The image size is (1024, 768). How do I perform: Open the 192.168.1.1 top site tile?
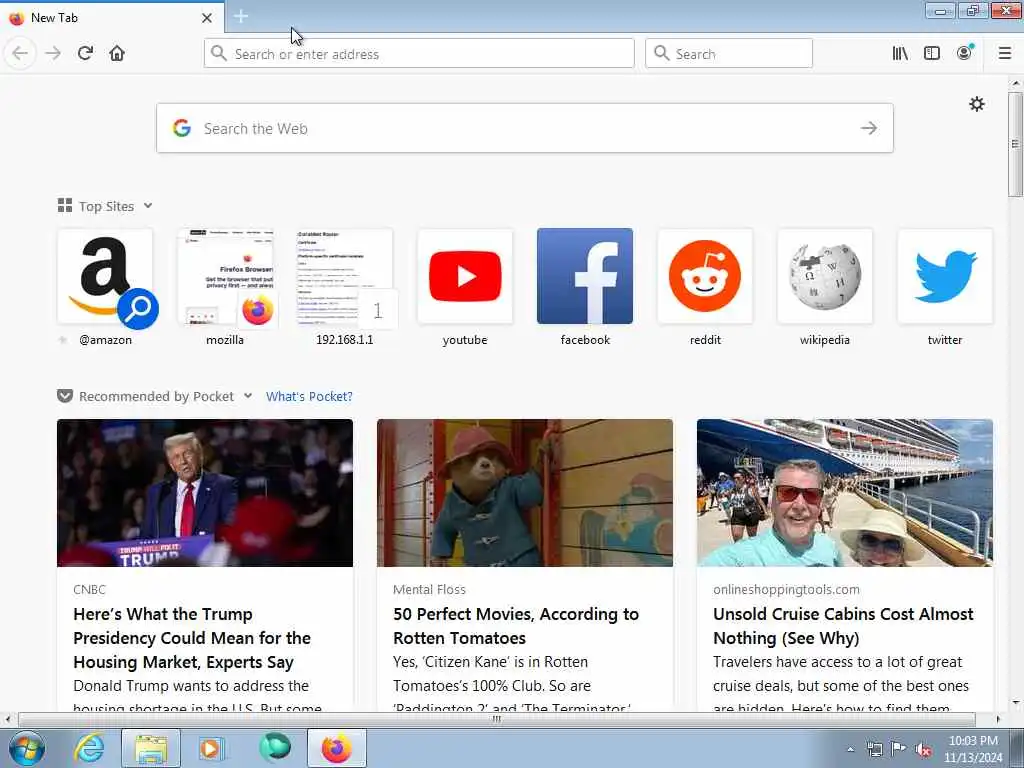(x=345, y=276)
